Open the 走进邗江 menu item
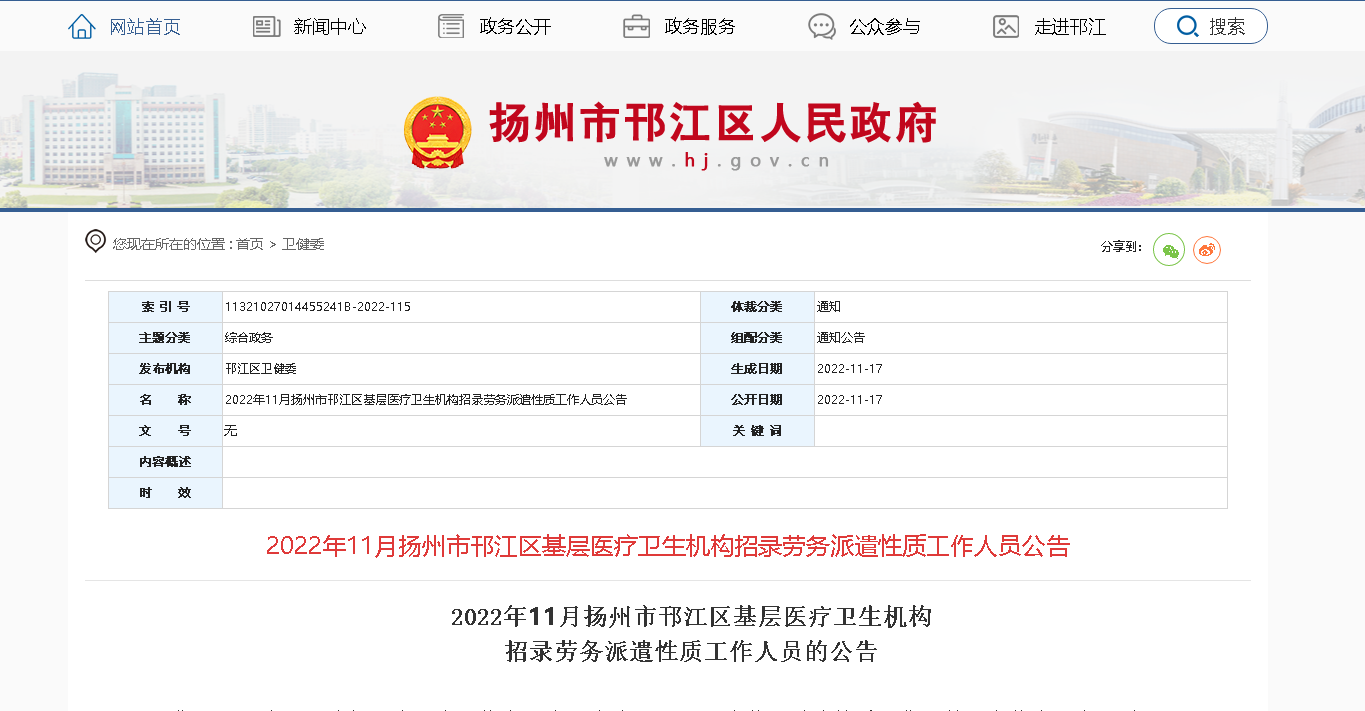 [1070, 27]
